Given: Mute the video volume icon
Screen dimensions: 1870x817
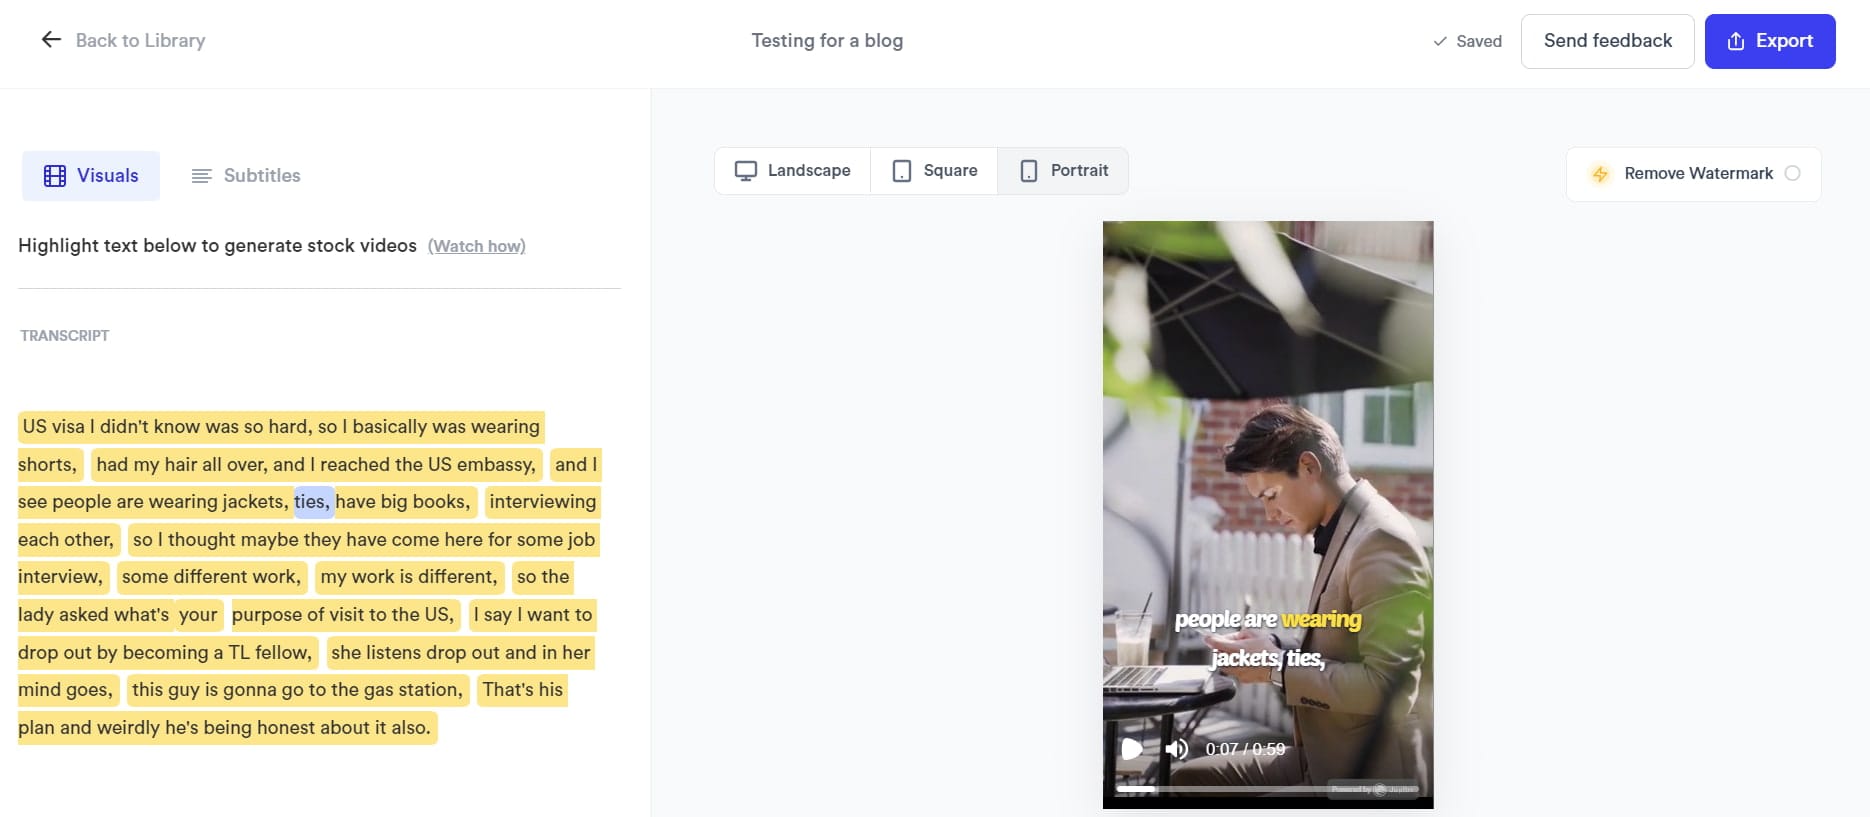Looking at the screenshot, I should click(1176, 749).
